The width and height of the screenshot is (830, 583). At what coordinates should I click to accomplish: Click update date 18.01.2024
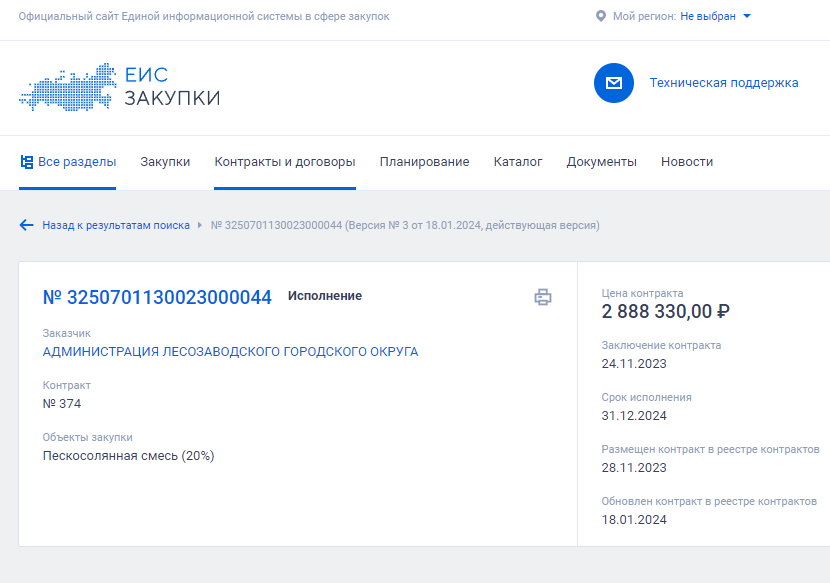coord(634,519)
